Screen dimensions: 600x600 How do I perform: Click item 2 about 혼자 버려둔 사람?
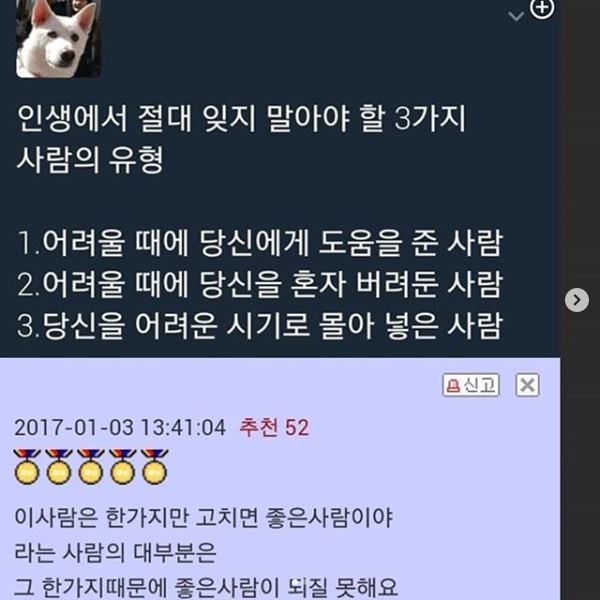point(260,284)
